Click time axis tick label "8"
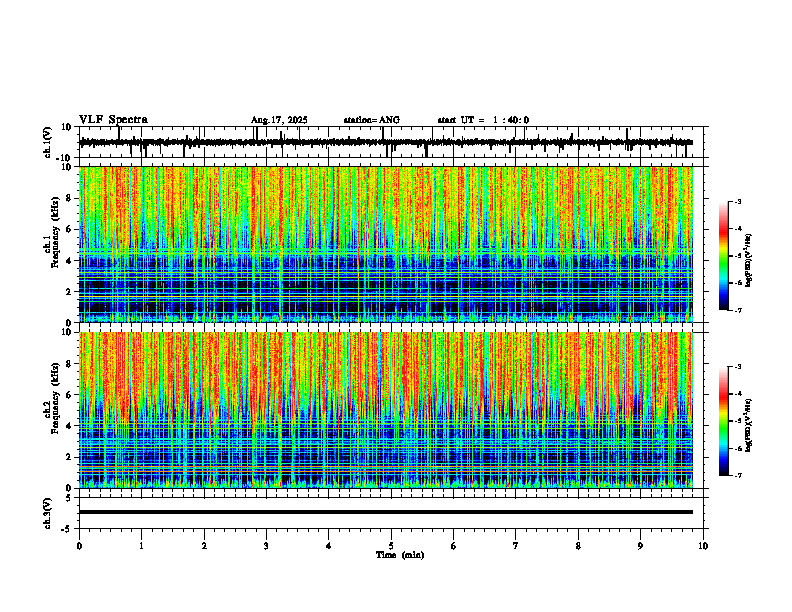The image size is (792, 612). (578, 546)
